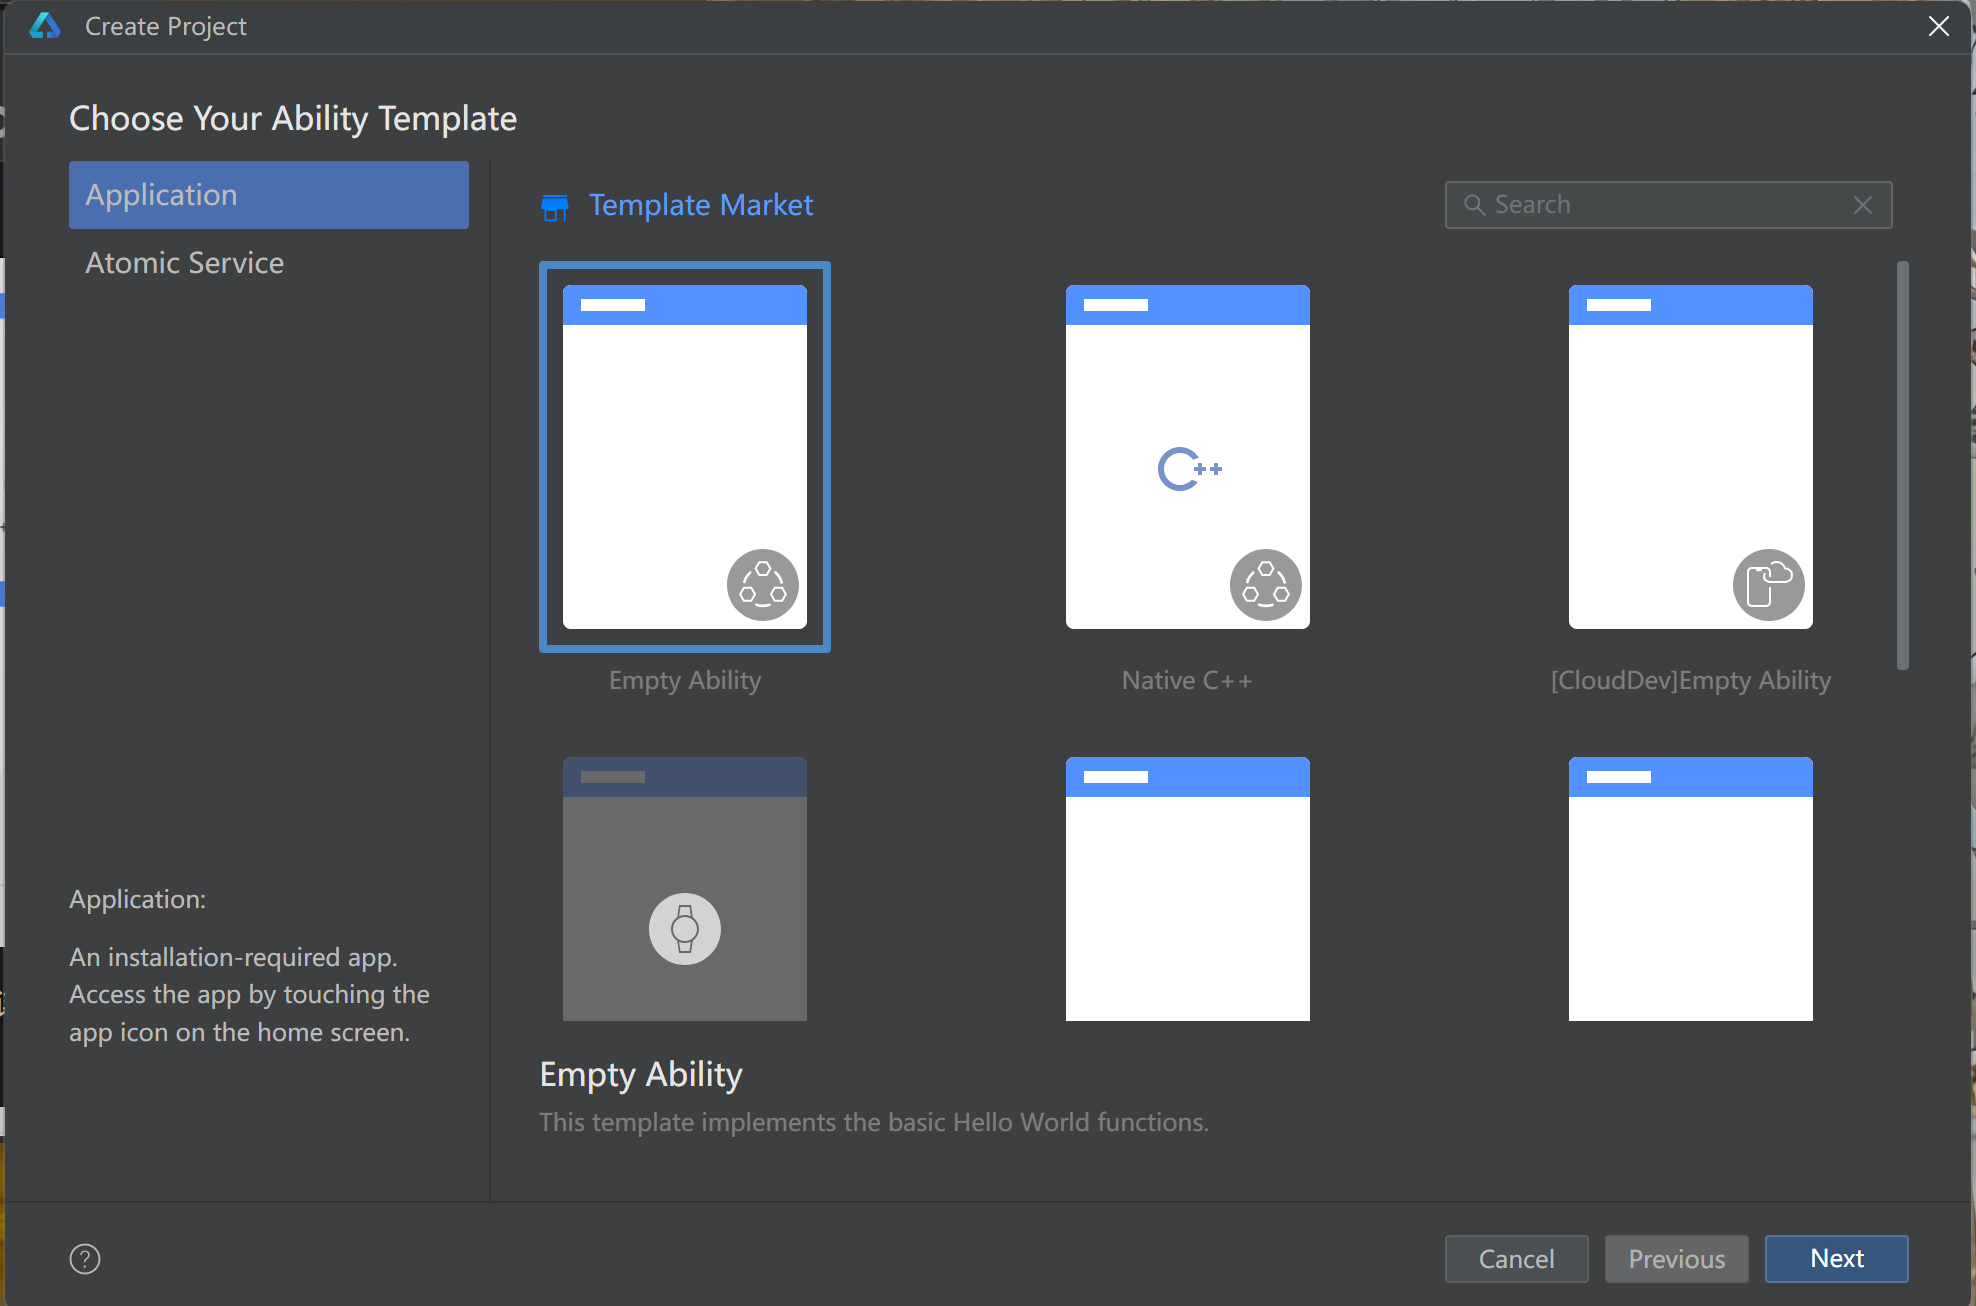Select the Native C++ template thumbnail
This screenshot has height=1306, width=1976.
pyautogui.click(x=1188, y=457)
